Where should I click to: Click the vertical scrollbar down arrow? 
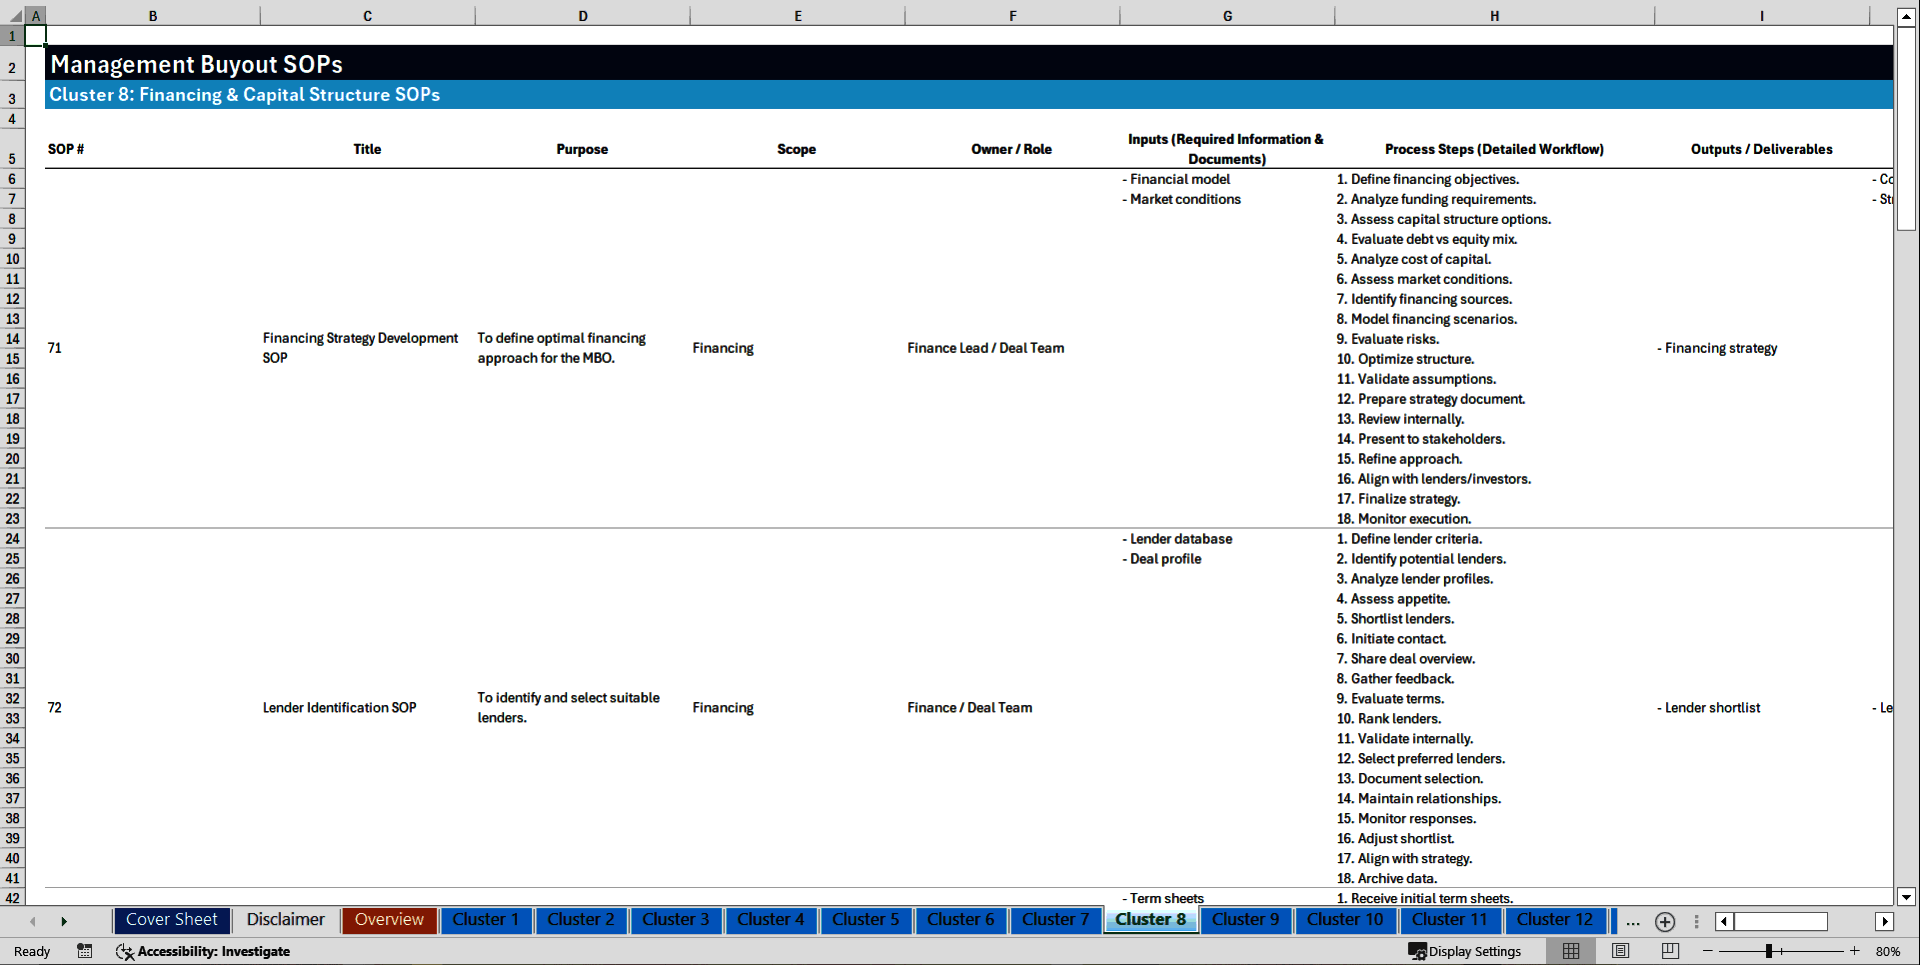(x=1908, y=898)
